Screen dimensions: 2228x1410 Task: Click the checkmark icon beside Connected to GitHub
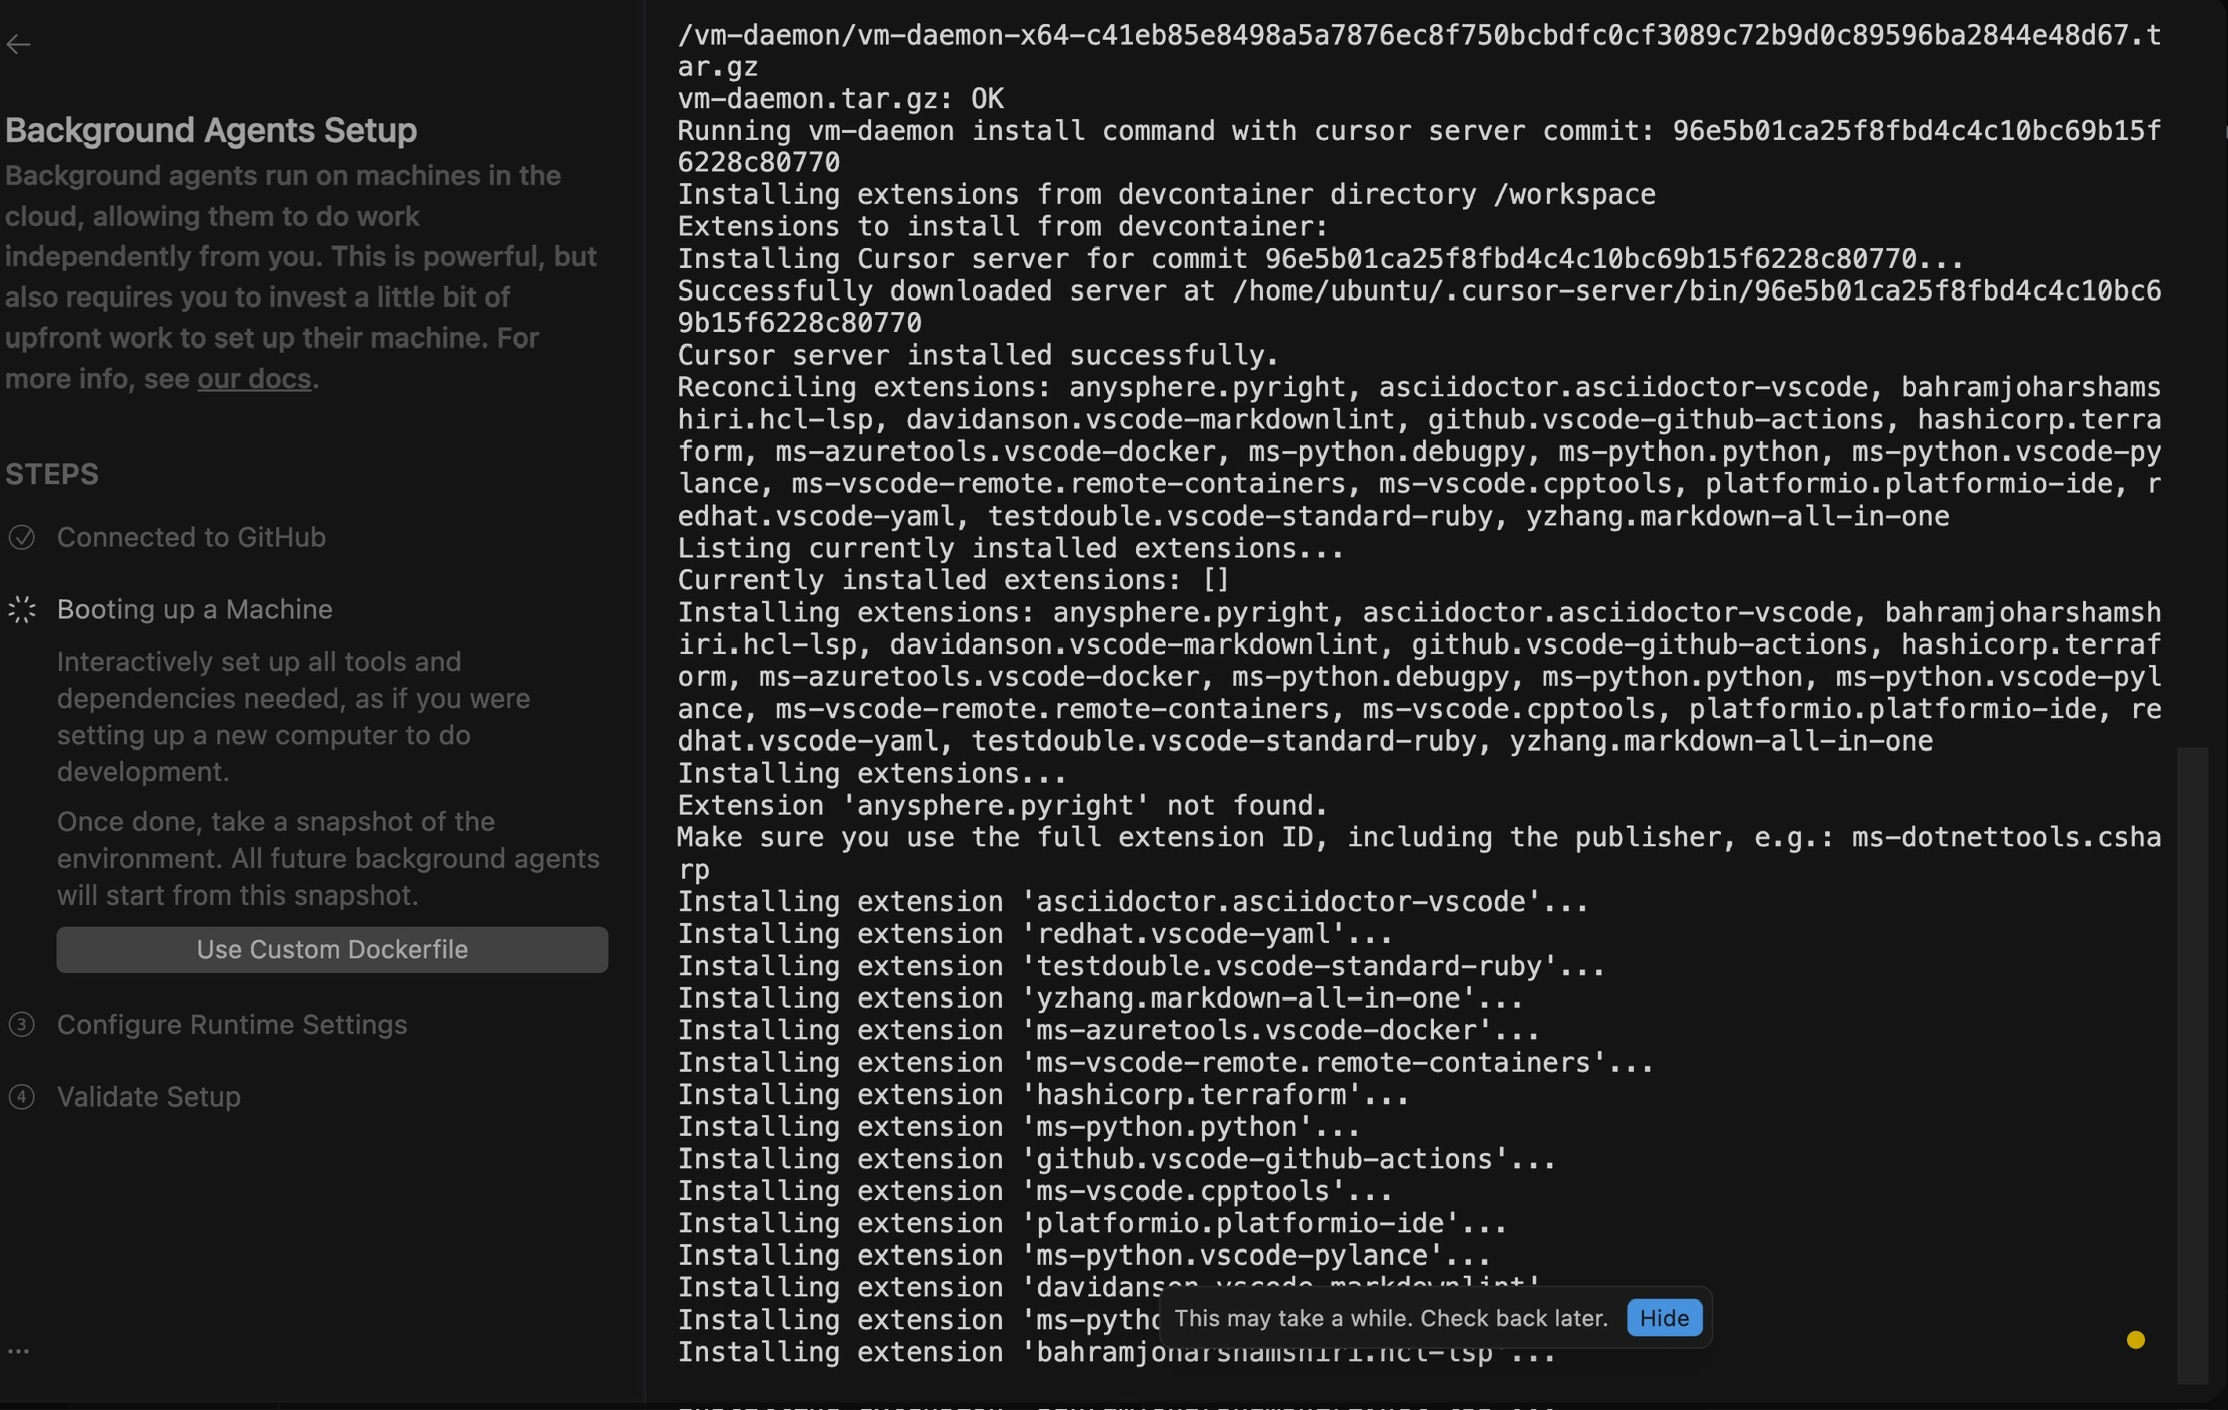point(22,538)
